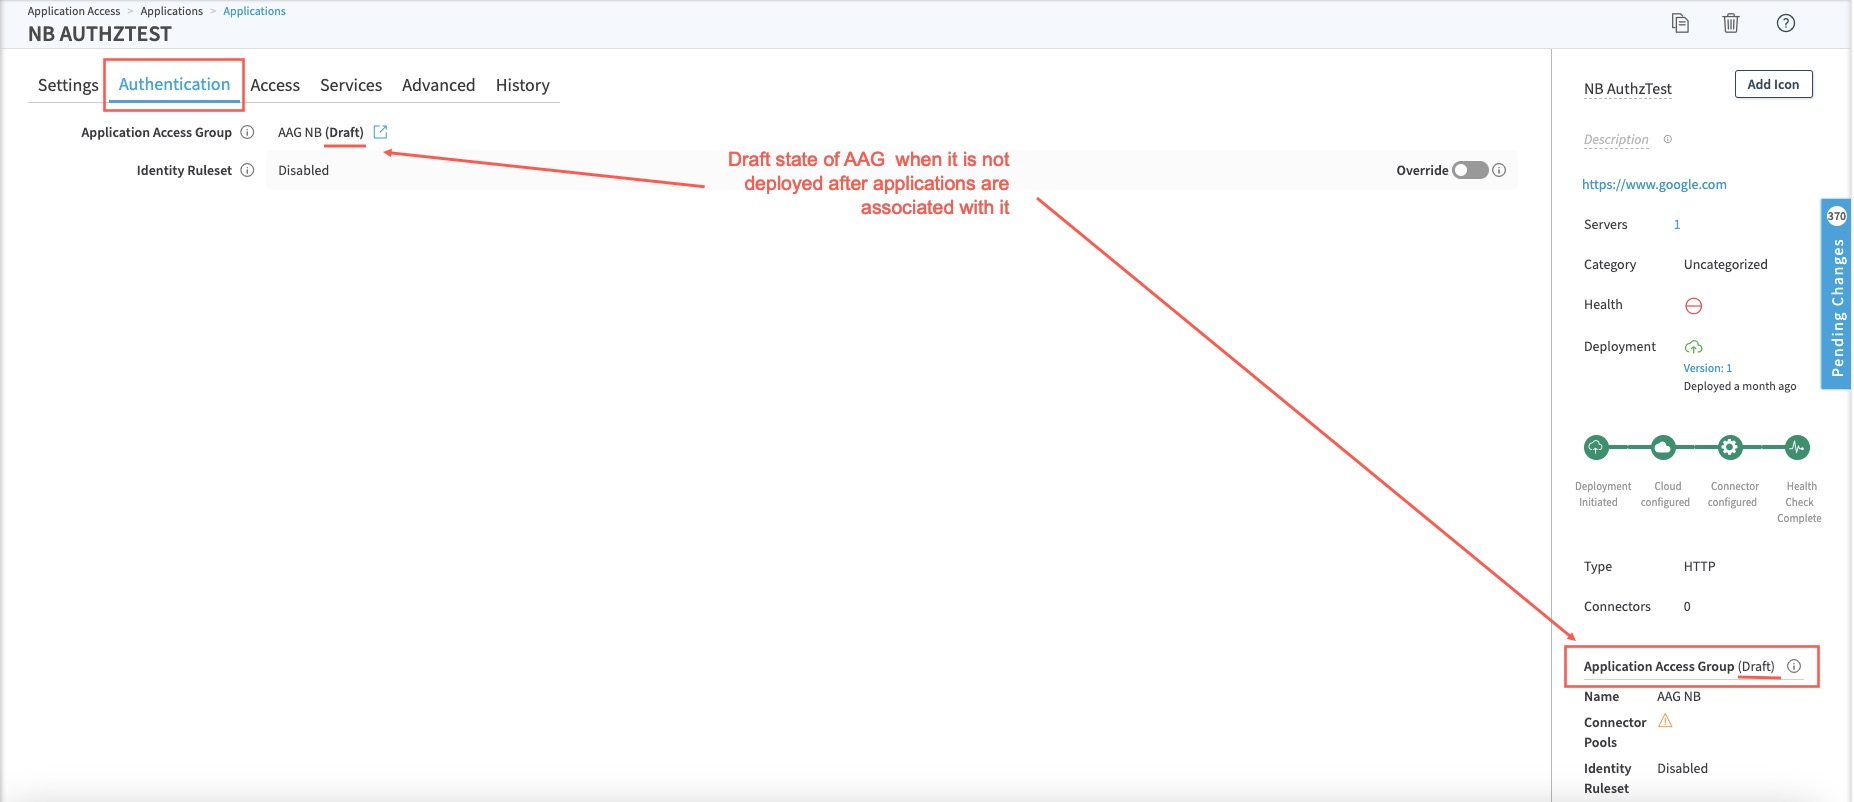The image size is (1854, 802).
Task: Open AAG NB external link icon
Action: (380, 132)
